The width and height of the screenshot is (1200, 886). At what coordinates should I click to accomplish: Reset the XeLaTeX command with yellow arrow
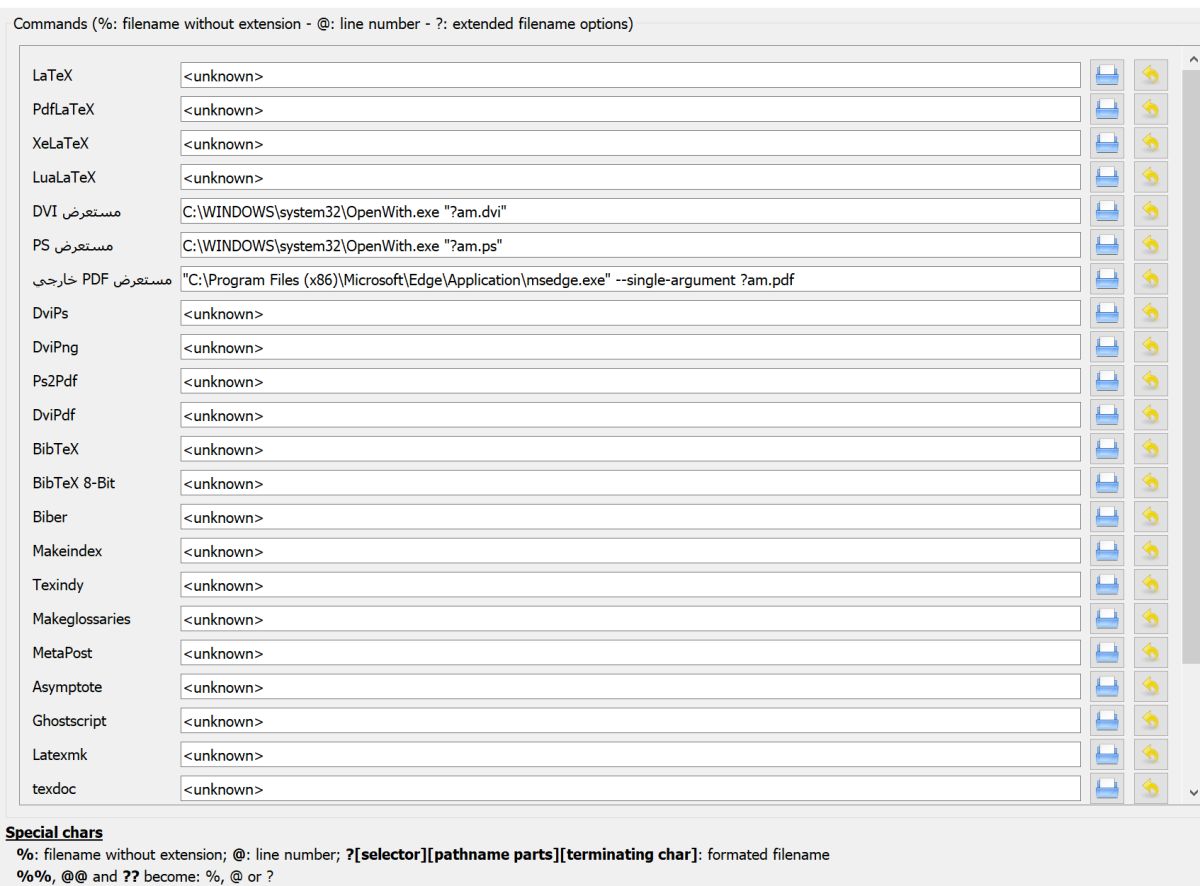point(1151,143)
